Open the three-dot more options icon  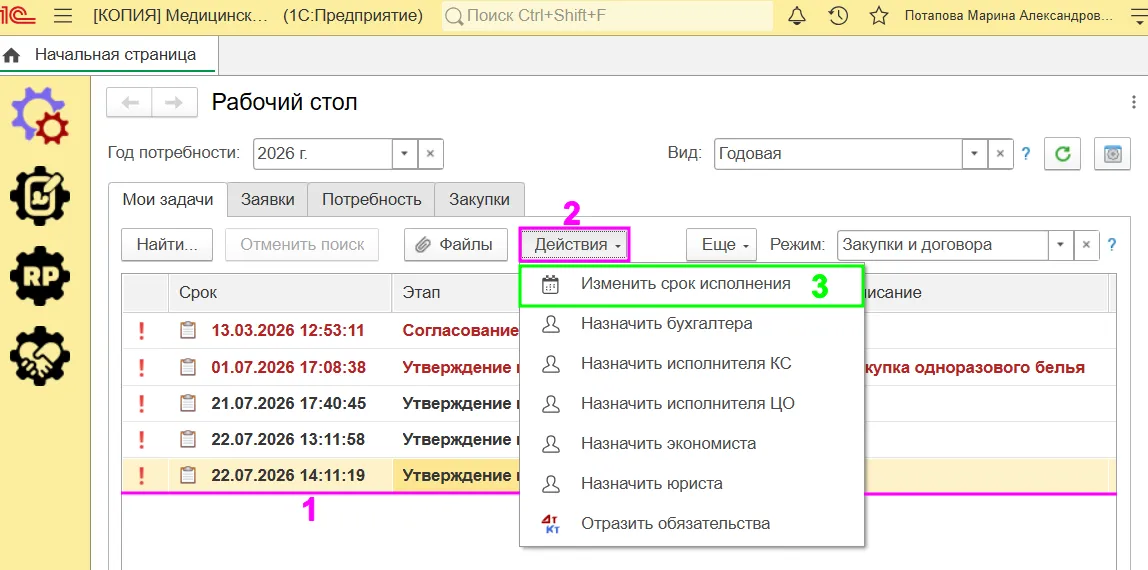[1134, 102]
